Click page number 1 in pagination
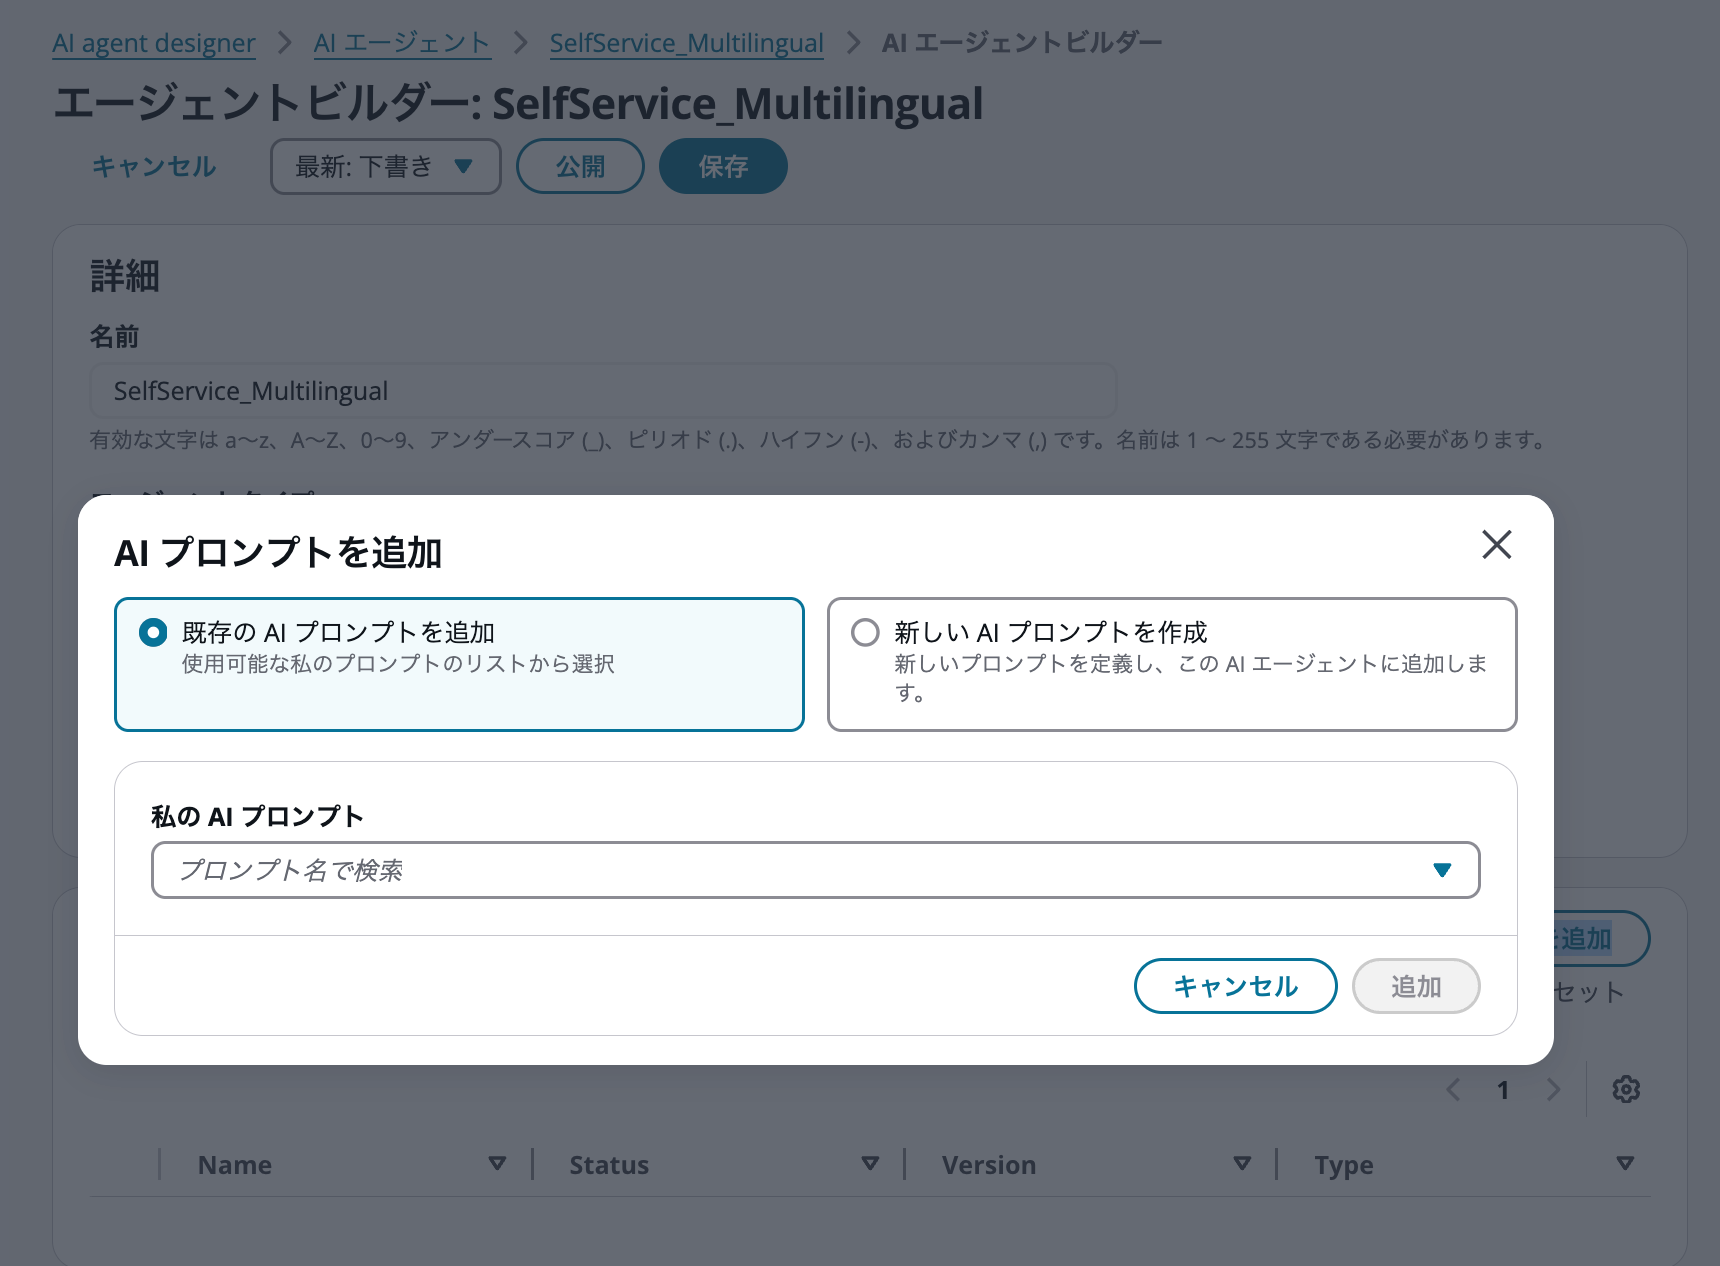The width and height of the screenshot is (1720, 1266). coord(1503,1090)
